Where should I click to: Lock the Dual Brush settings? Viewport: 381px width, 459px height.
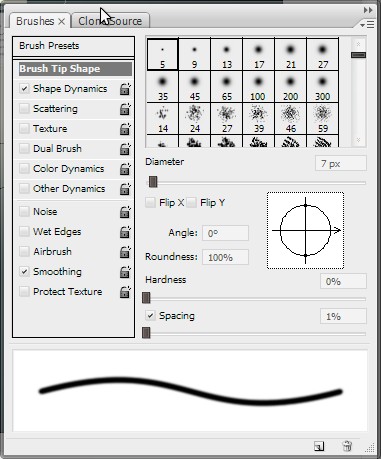click(x=125, y=149)
